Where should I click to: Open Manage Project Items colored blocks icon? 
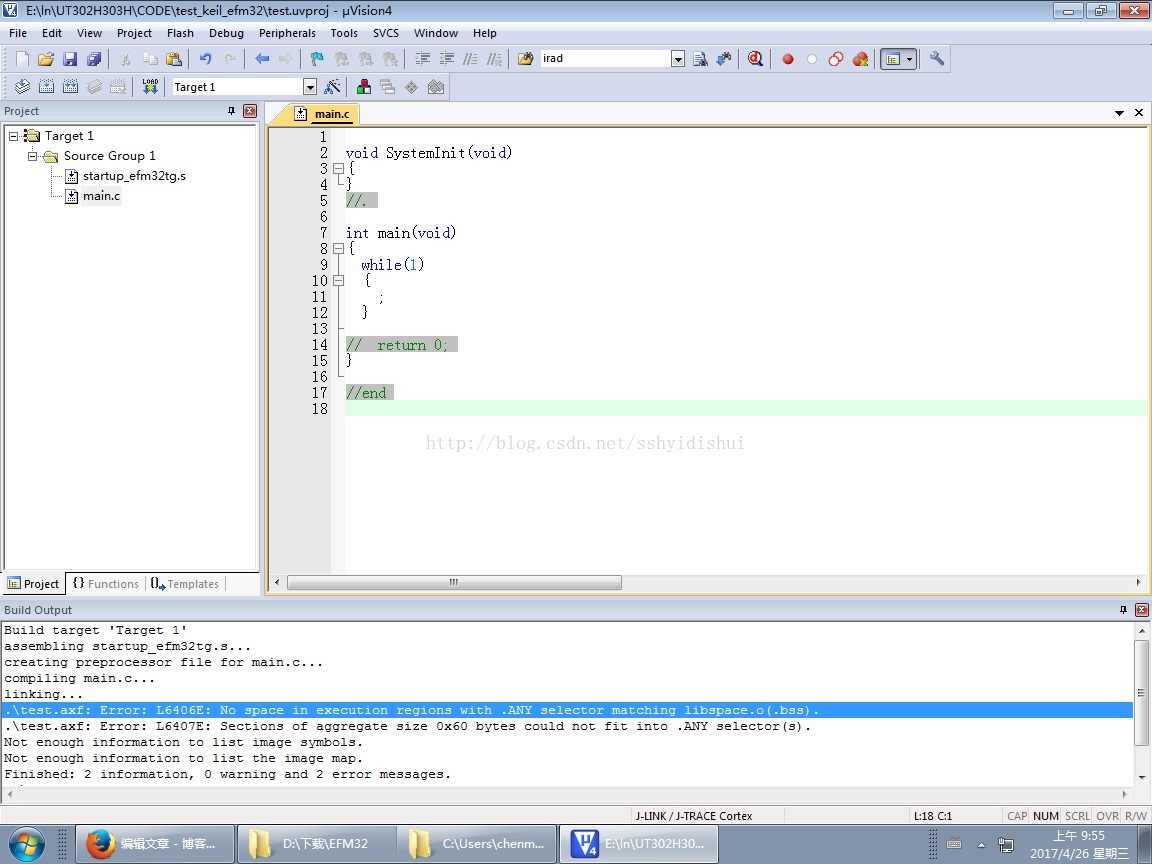point(364,87)
